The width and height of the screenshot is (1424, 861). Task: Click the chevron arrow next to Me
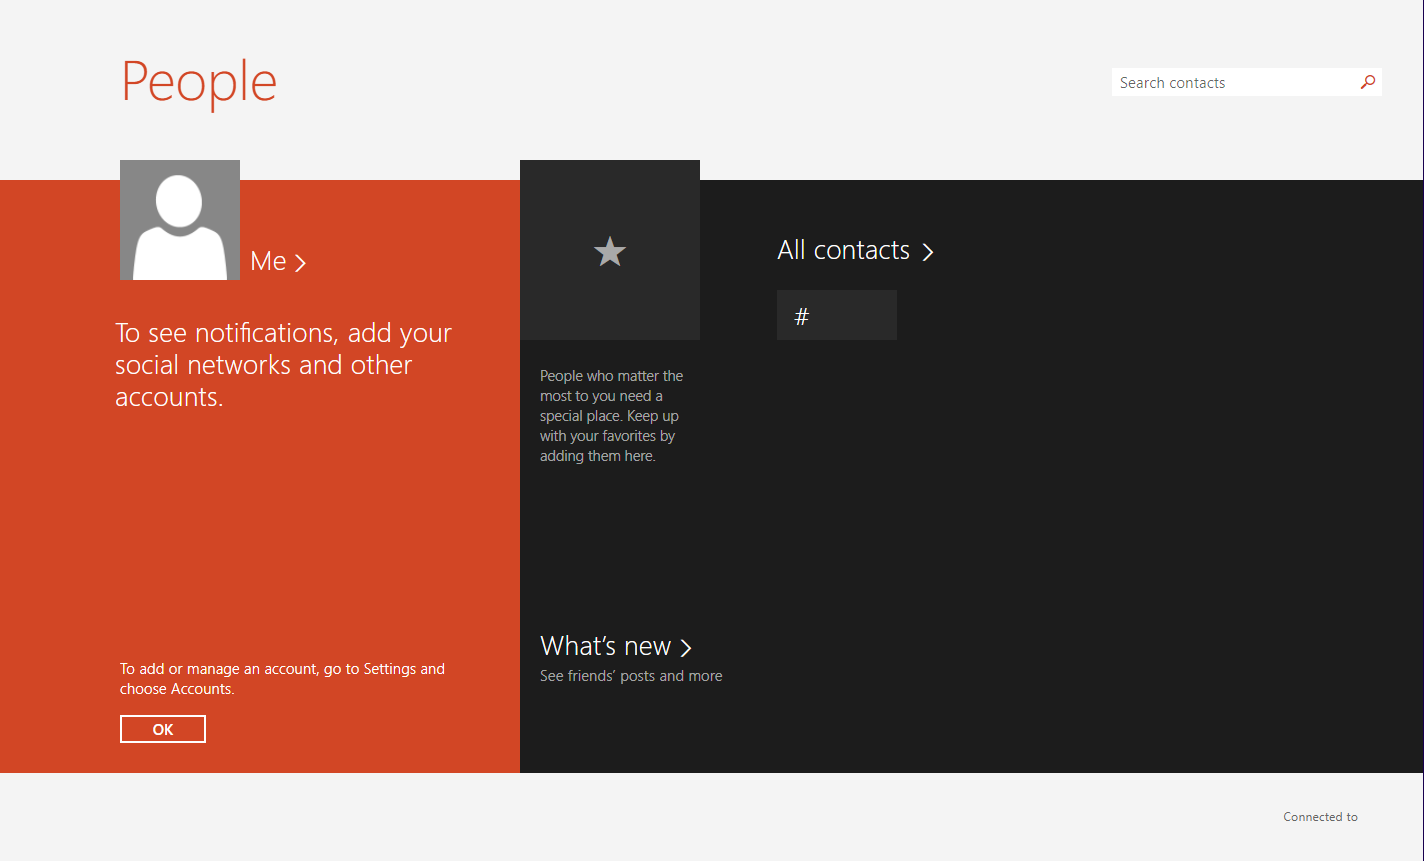click(x=301, y=263)
